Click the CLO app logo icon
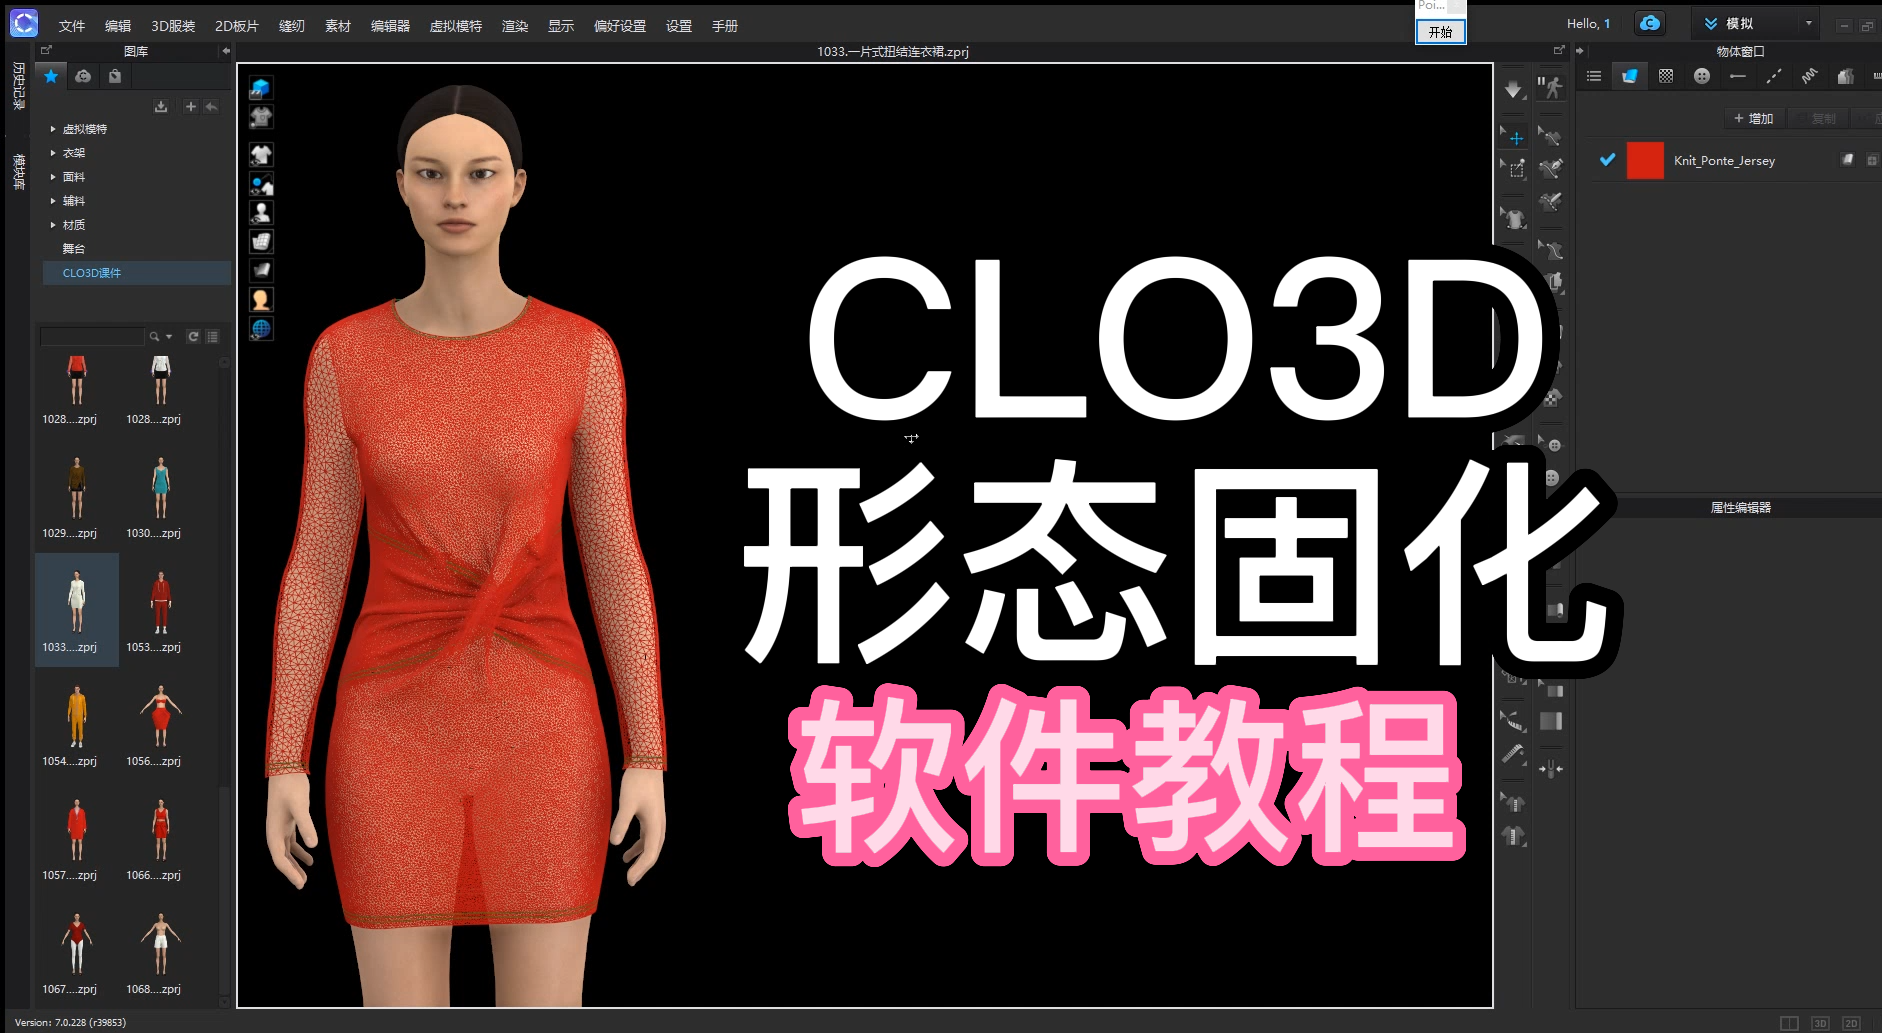 pos(24,23)
